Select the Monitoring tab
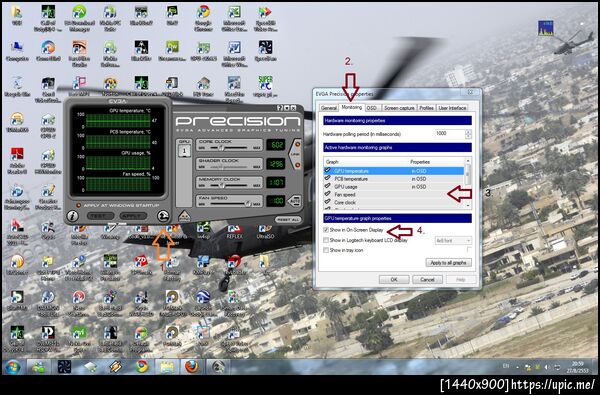 pyautogui.click(x=352, y=108)
